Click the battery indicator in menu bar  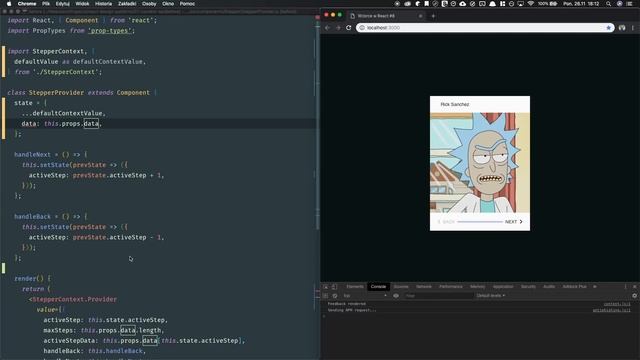[x=548, y=4]
